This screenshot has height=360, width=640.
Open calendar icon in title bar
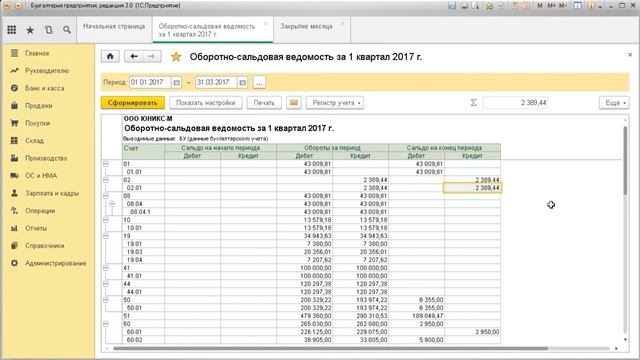tap(526, 6)
